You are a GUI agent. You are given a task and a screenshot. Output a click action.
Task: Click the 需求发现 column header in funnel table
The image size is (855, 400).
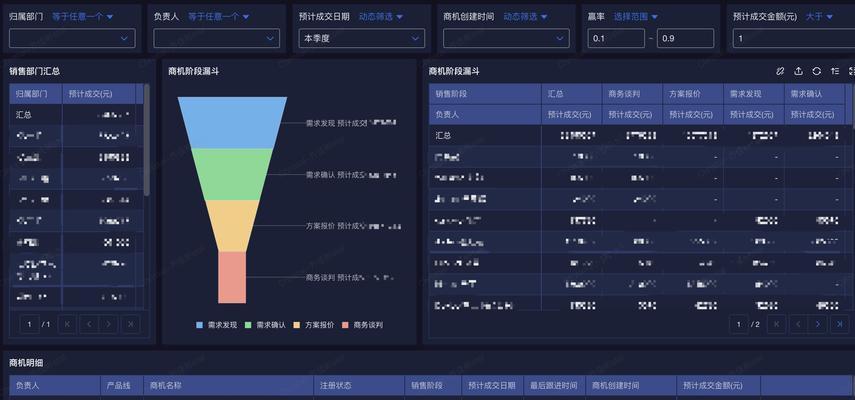coord(754,94)
